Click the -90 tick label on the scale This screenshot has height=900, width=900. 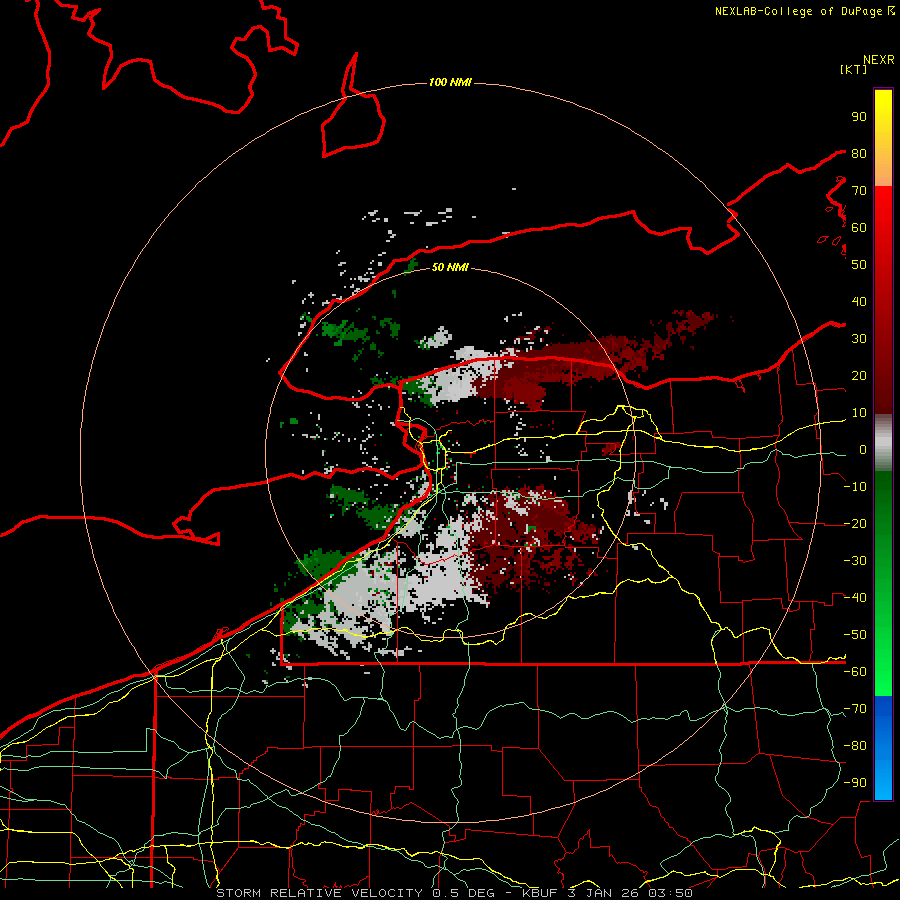coord(855,783)
